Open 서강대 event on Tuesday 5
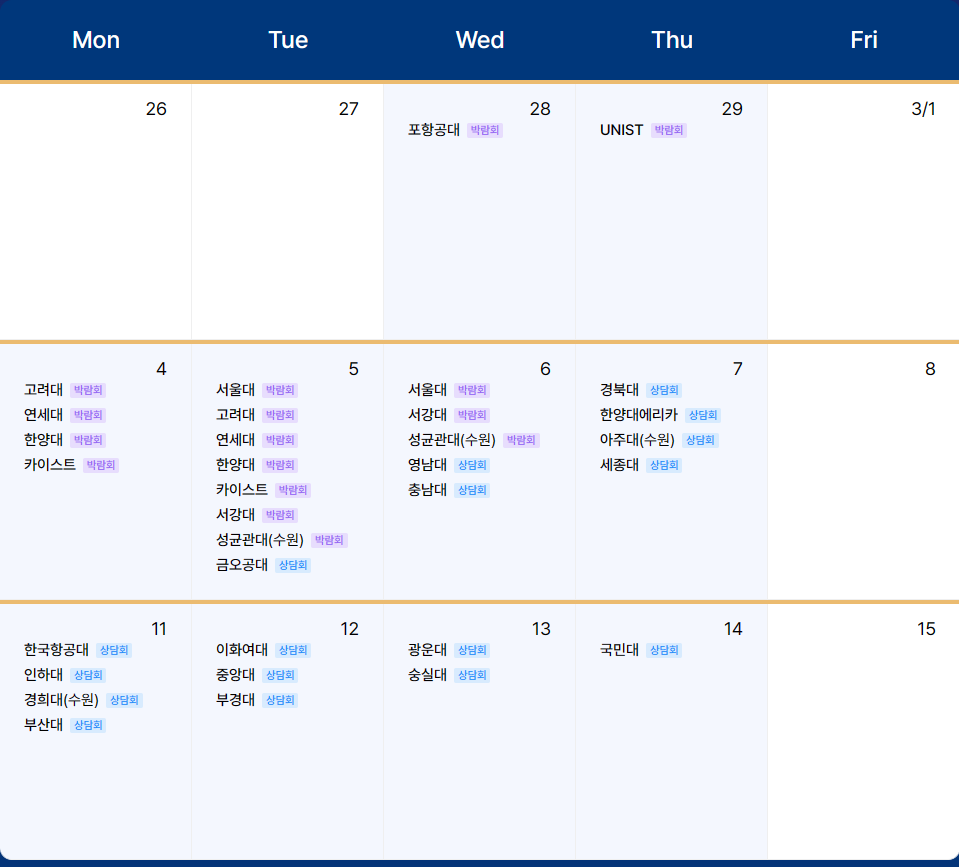 click(235, 515)
